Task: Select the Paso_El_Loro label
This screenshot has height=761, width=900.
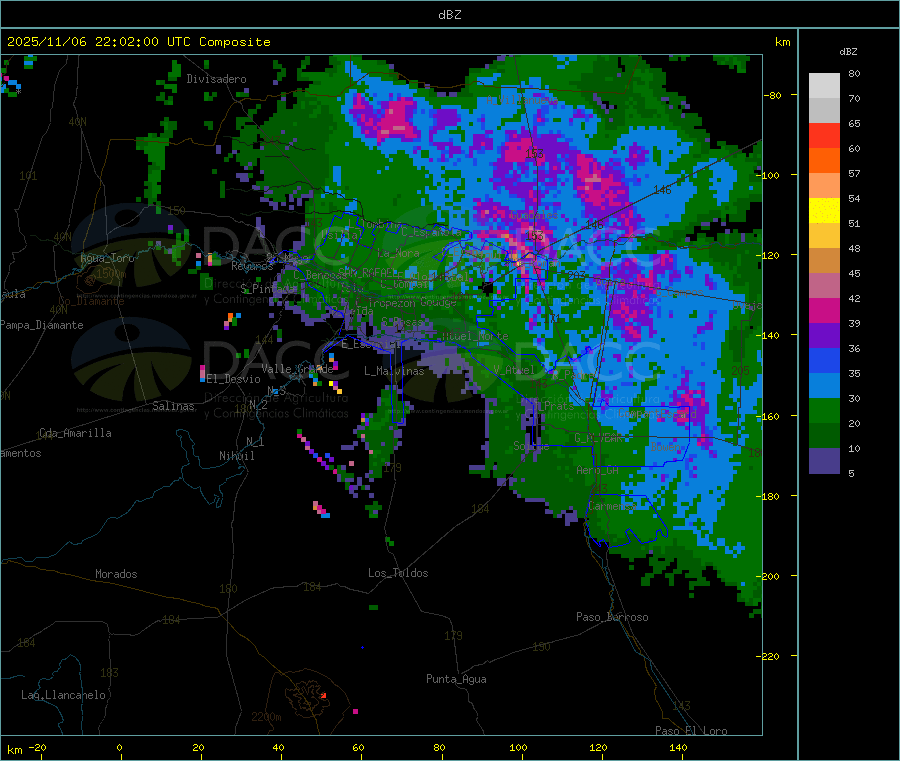Action: (691, 731)
